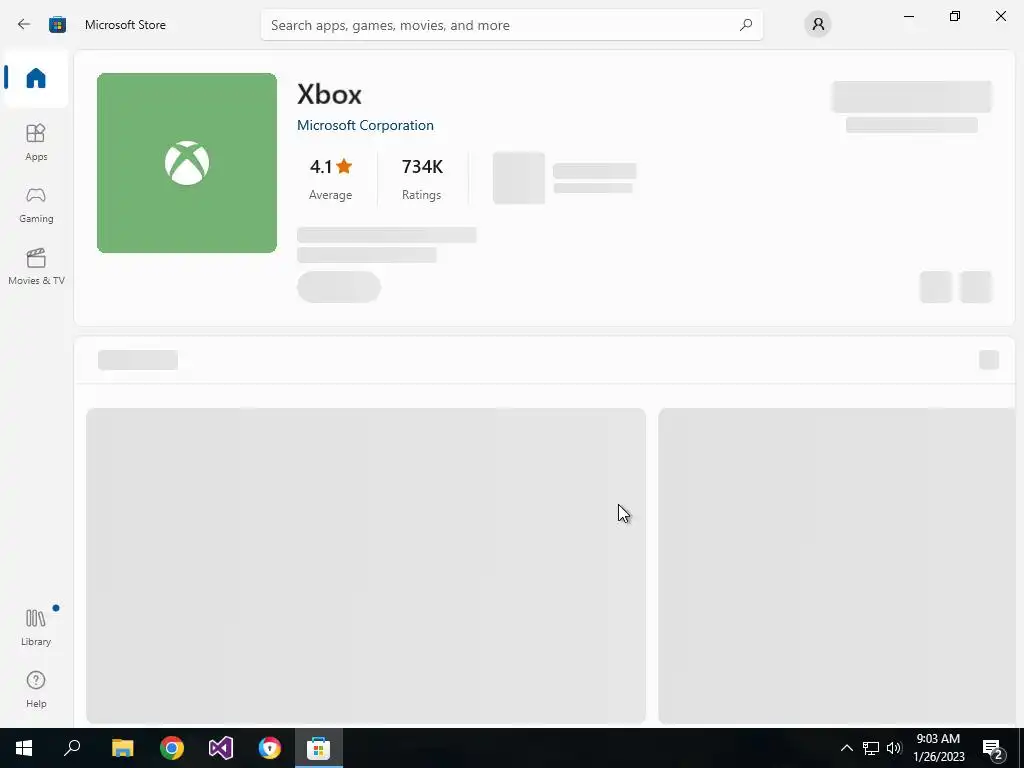The width and height of the screenshot is (1024, 768).
Task: Open Microsoft Corporation publisher link
Action: tap(365, 125)
